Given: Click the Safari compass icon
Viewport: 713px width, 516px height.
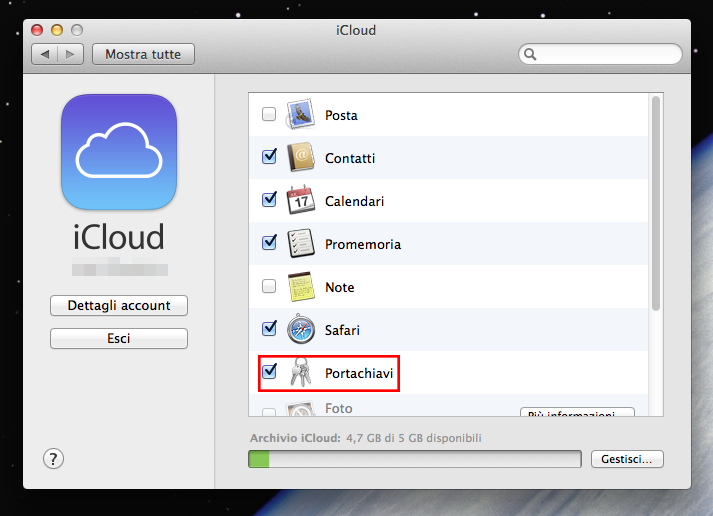Looking at the screenshot, I should click(x=301, y=329).
